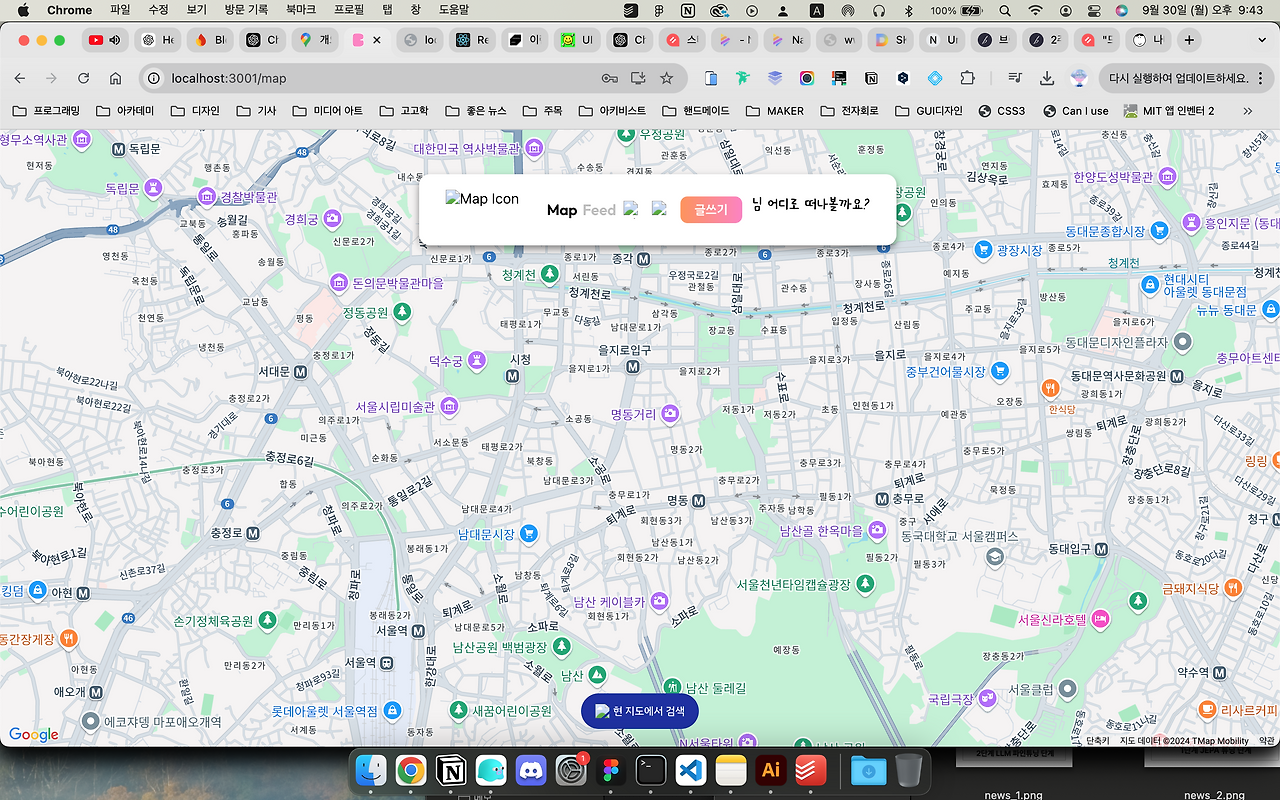Open the Chrome extensions puzzle icon

click(x=967, y=77)
